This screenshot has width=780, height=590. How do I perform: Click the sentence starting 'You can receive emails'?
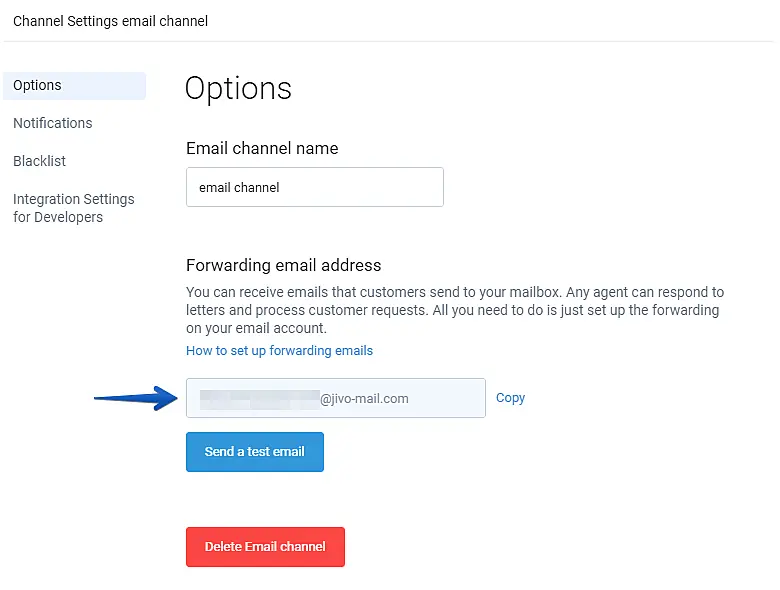coord(455,292)
